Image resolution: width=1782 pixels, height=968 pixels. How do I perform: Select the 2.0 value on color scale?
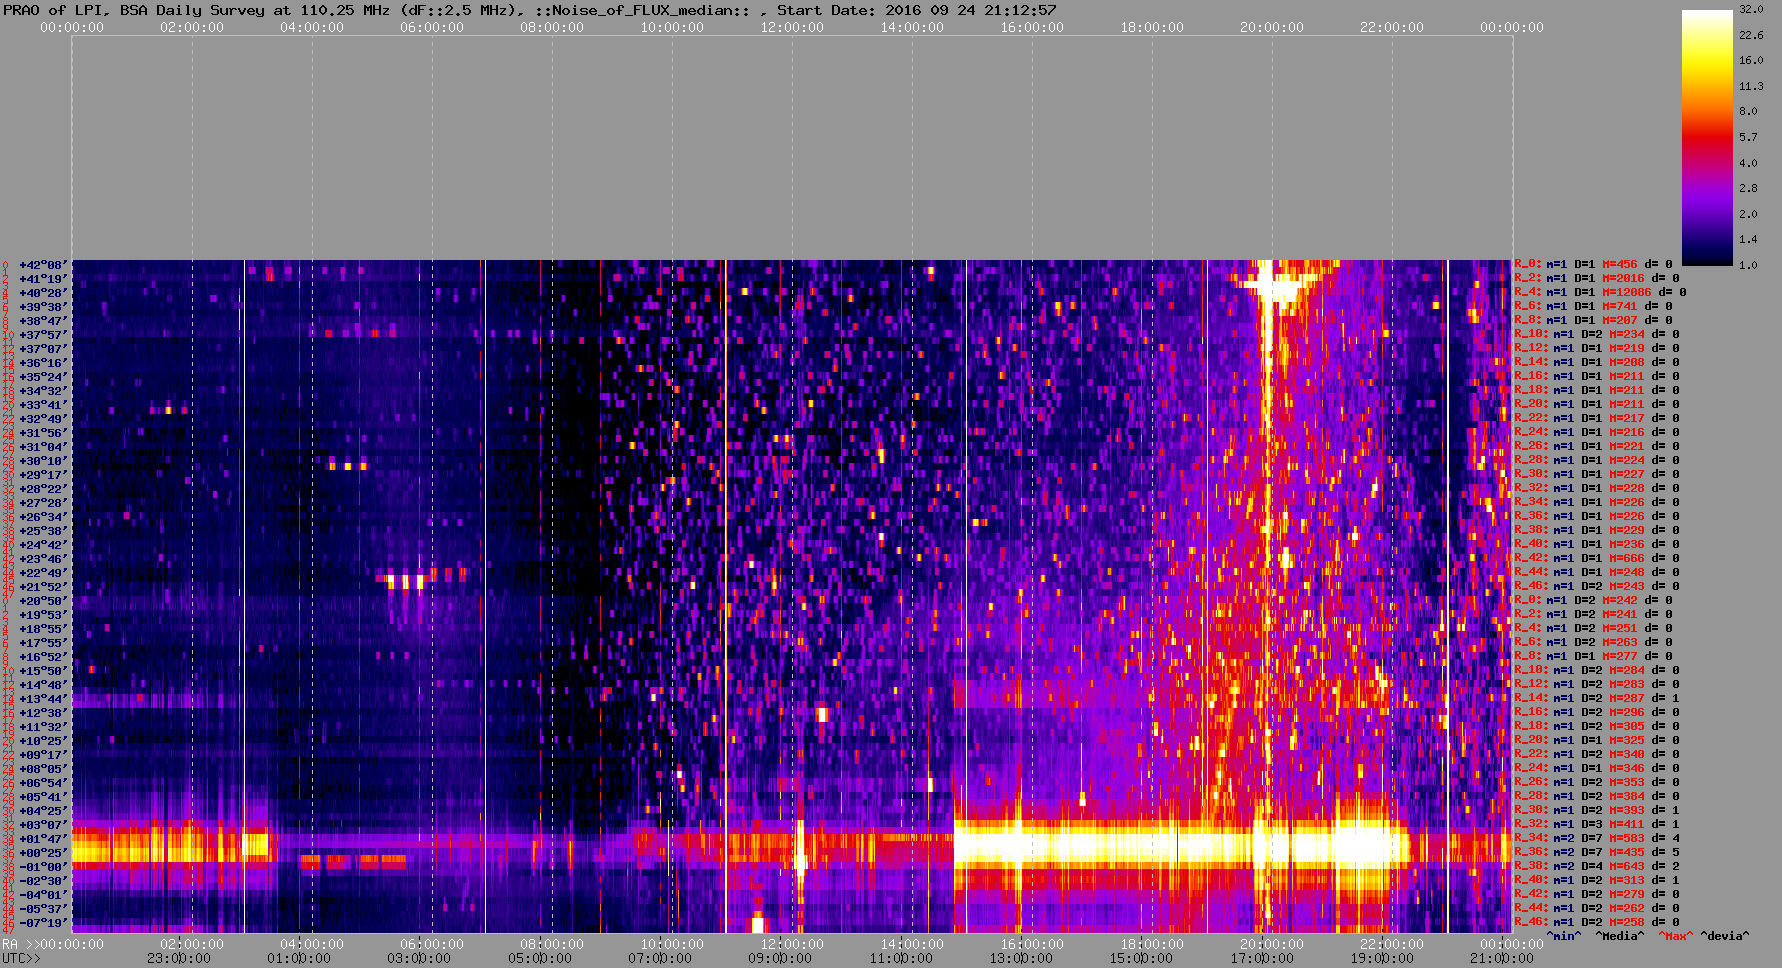(1748, 214)
